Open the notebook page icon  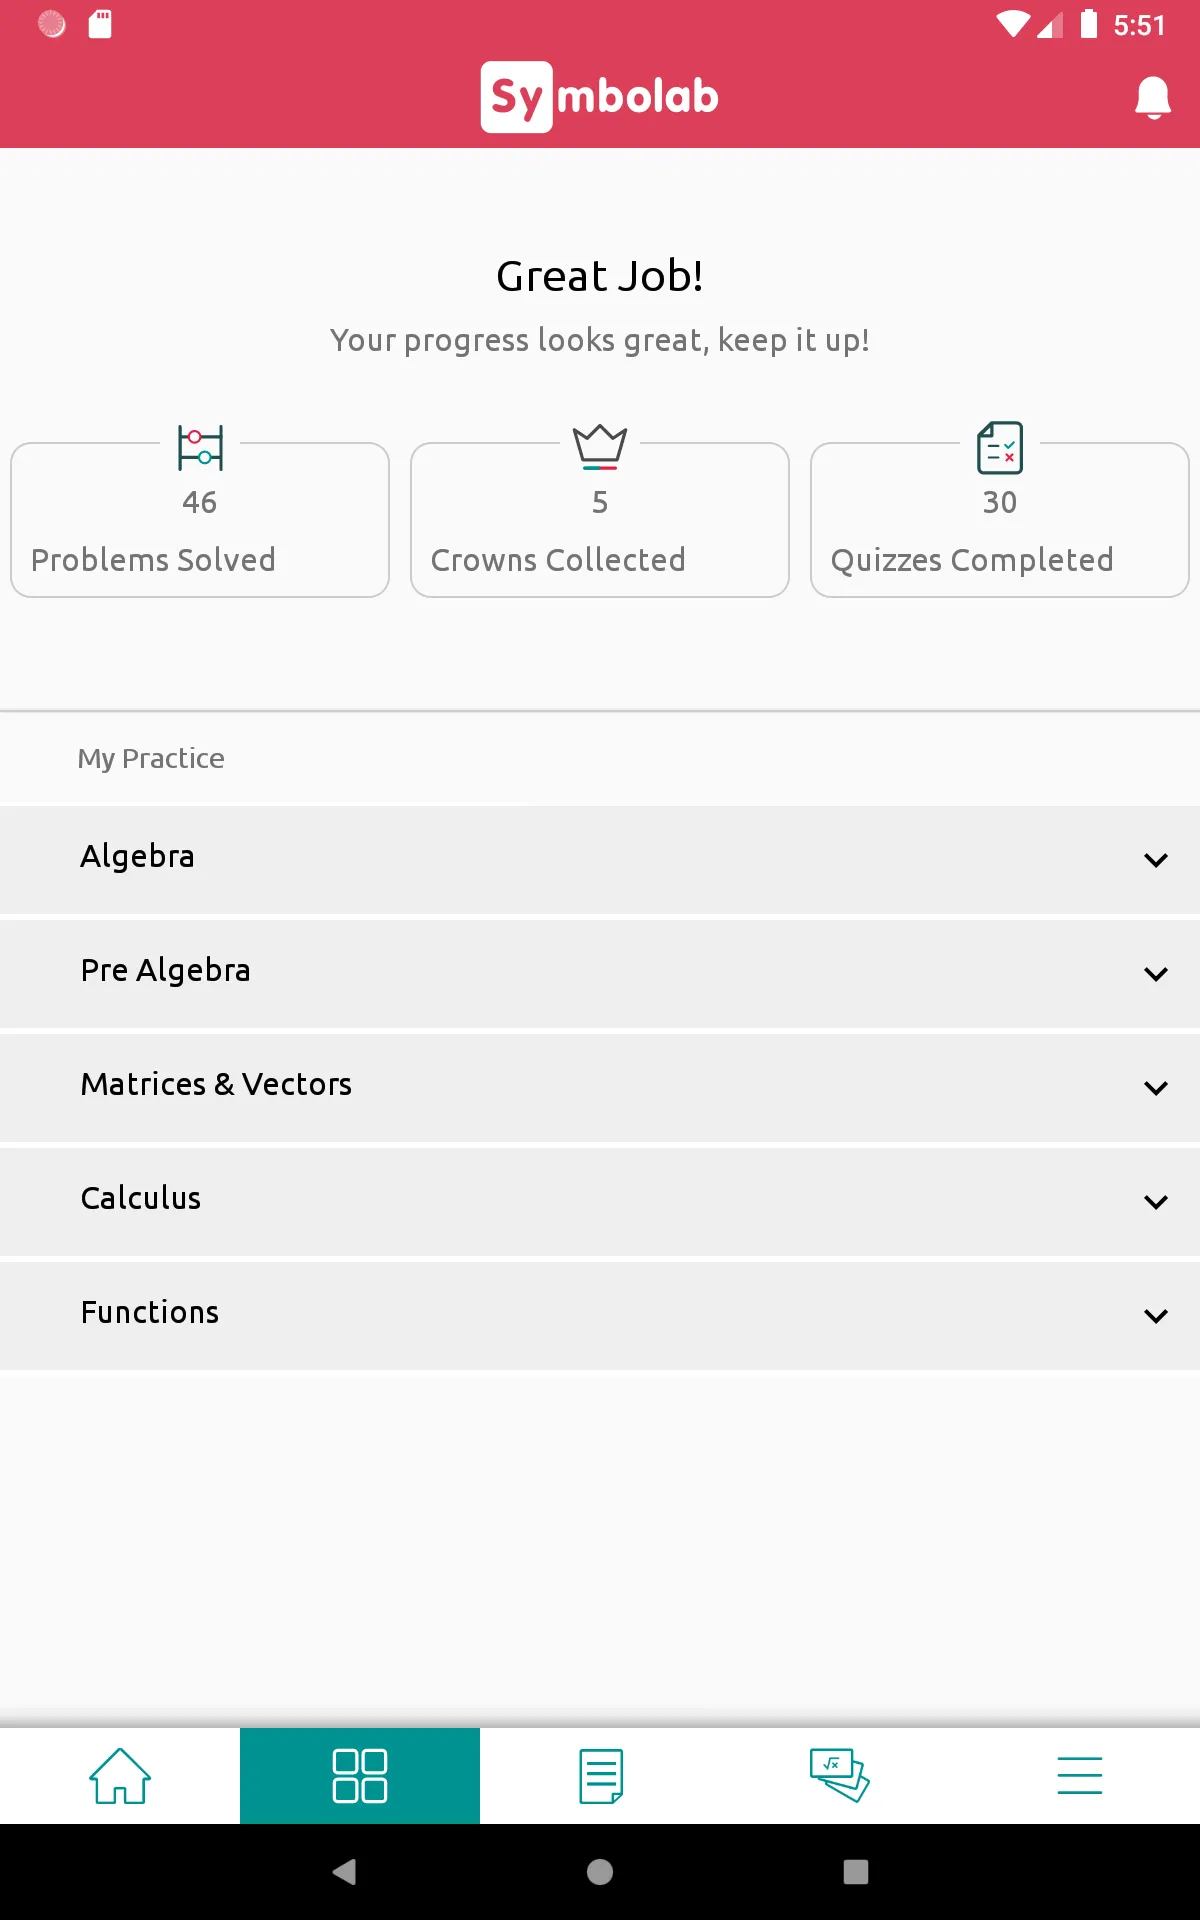pyautogui.click(x=601, y=1776)
